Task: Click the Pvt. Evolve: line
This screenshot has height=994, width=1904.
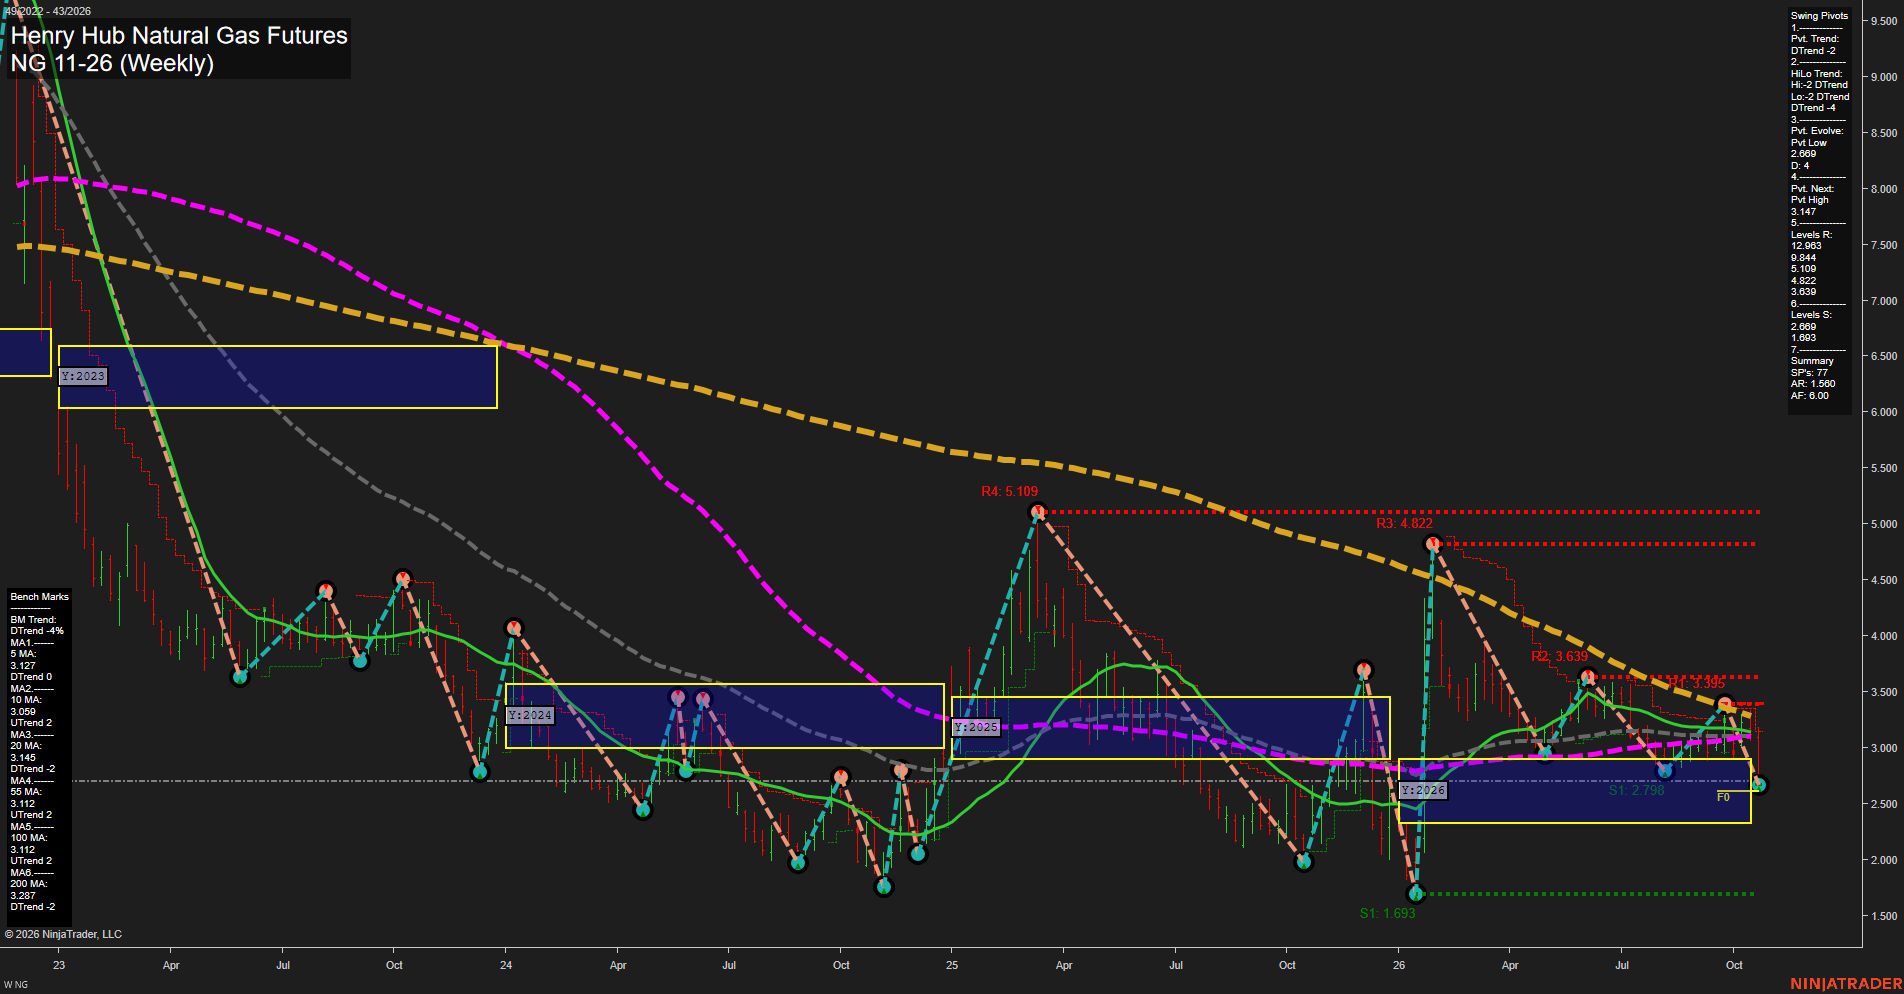Action: point(1816,131)
